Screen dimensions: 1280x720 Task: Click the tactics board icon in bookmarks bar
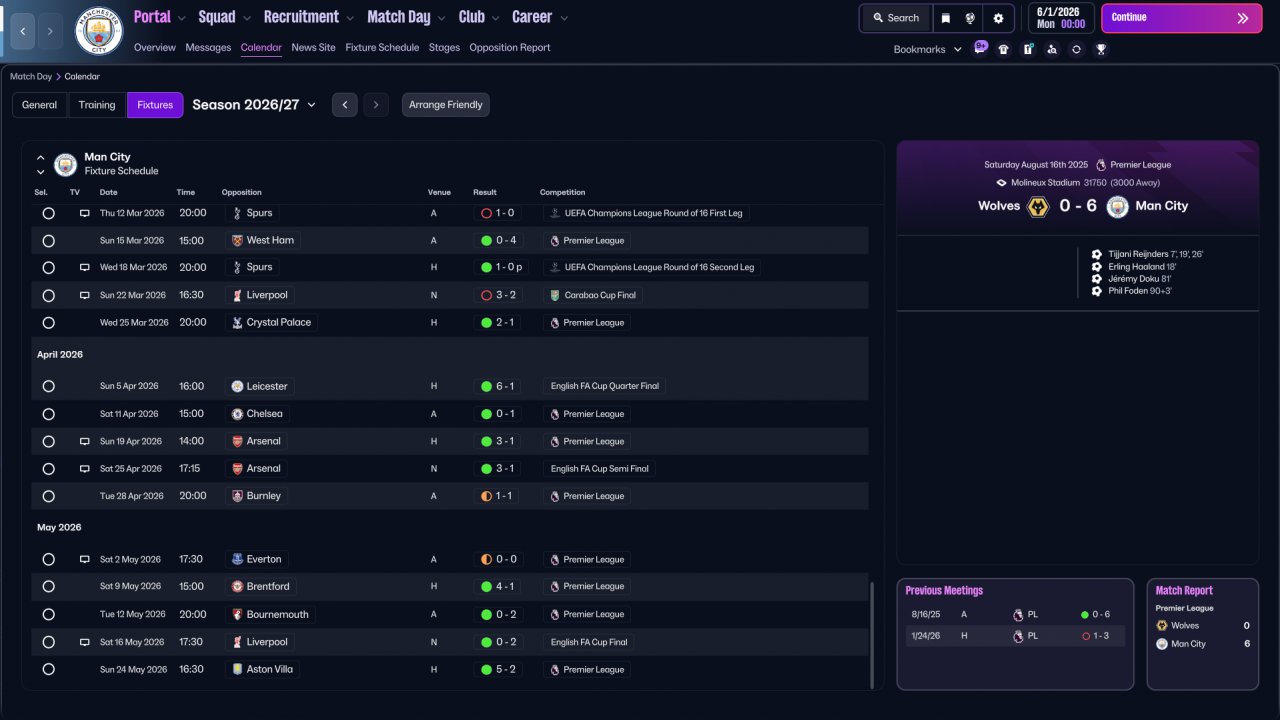pos(1028,49)
